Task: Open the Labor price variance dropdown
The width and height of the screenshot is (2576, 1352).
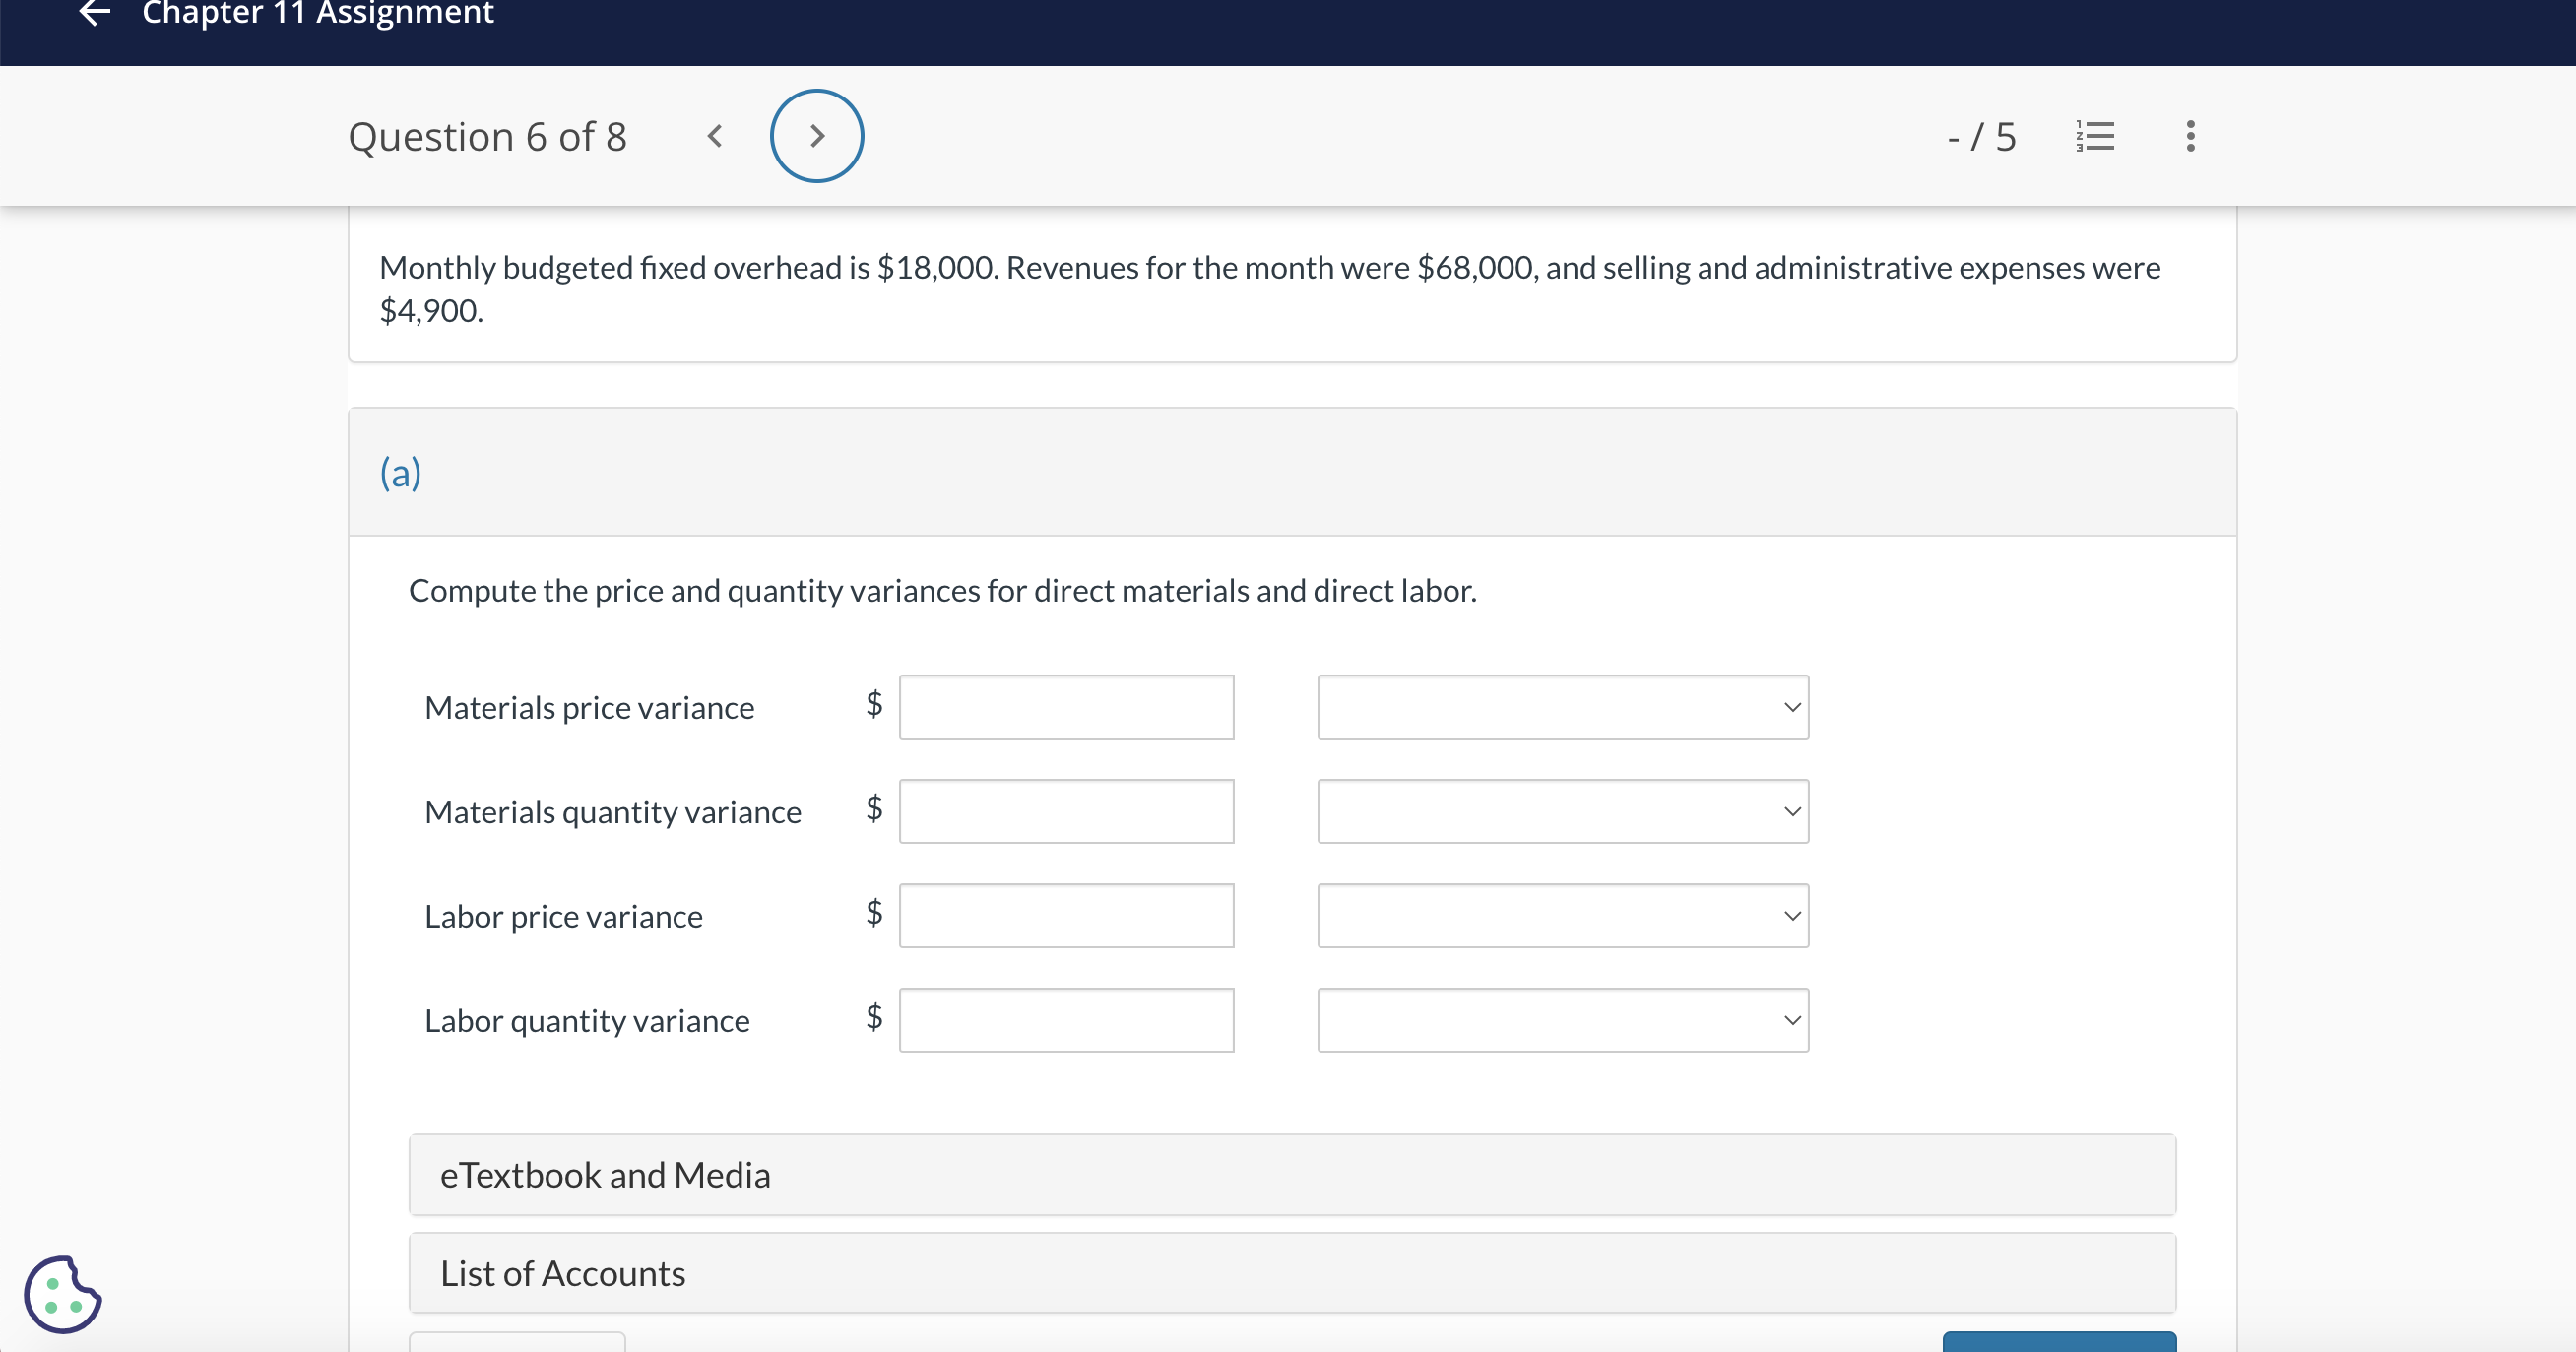Action: 1562,916
